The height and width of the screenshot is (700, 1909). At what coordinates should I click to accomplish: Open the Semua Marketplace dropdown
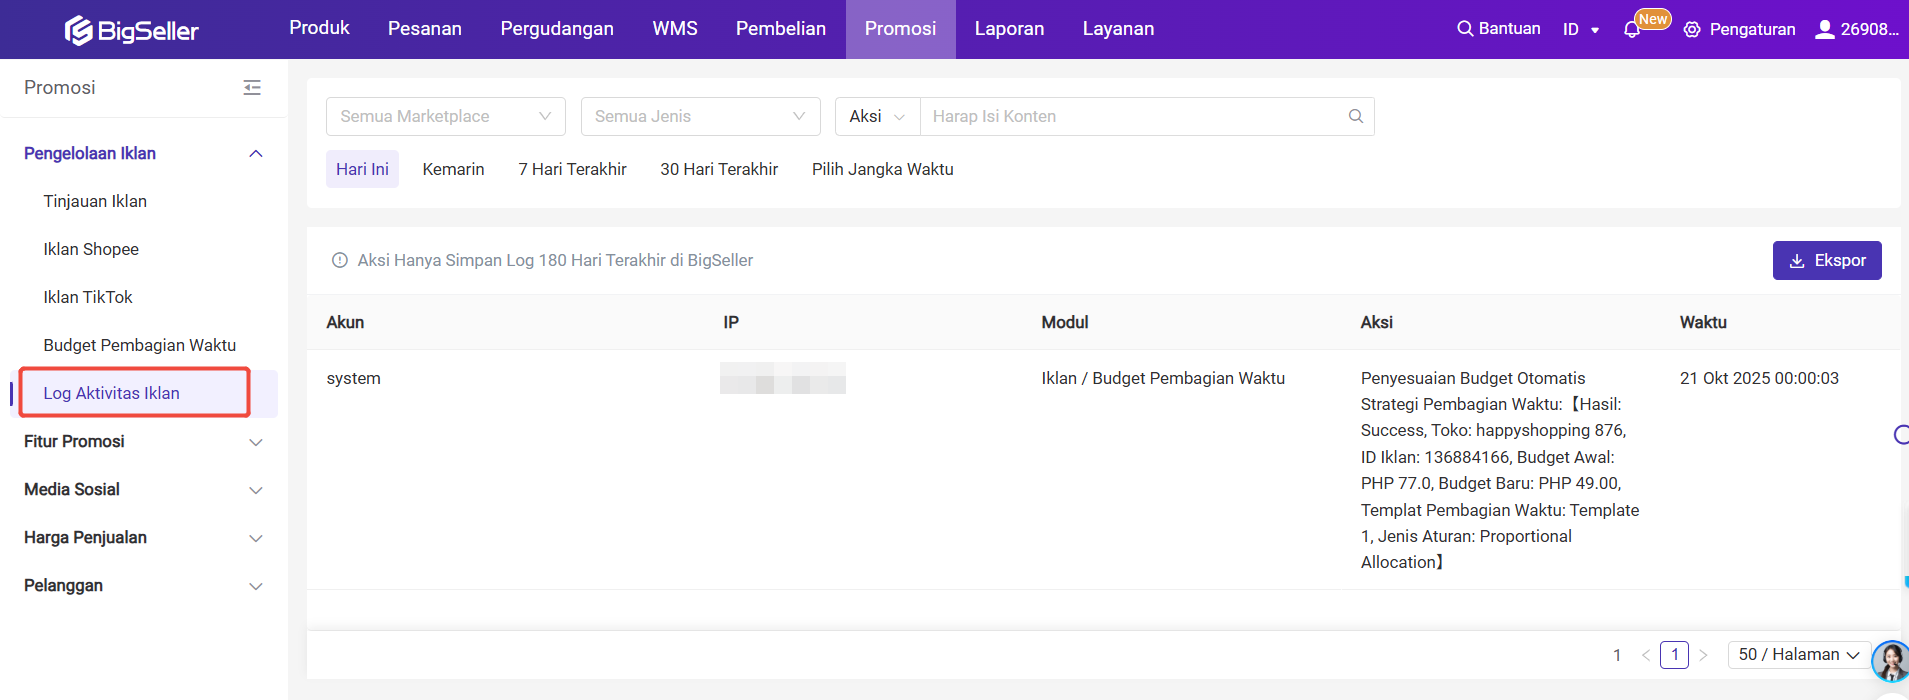pyautogui.click(x=445, y=116)
